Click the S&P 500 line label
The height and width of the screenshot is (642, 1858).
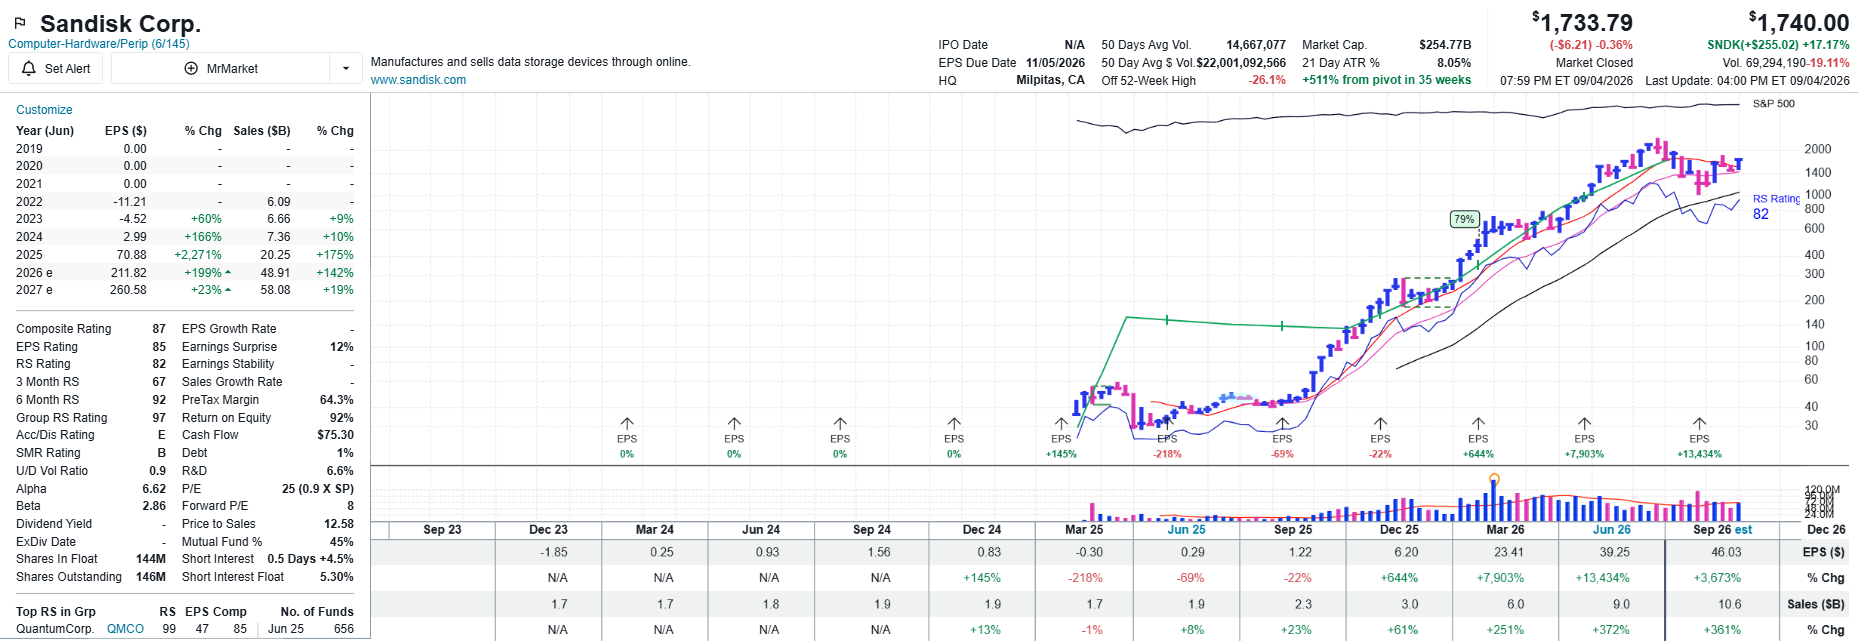[x=1773, y=104]
